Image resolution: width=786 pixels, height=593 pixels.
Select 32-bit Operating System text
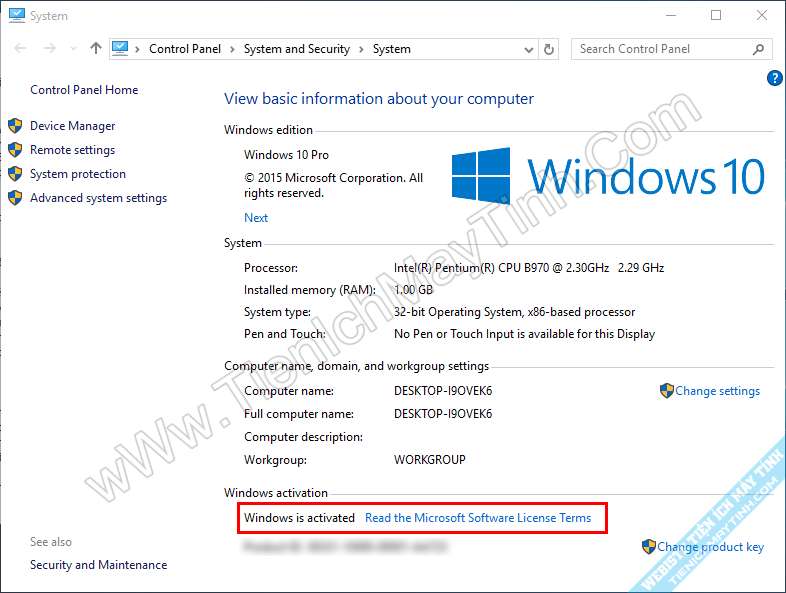coord(514,312)
